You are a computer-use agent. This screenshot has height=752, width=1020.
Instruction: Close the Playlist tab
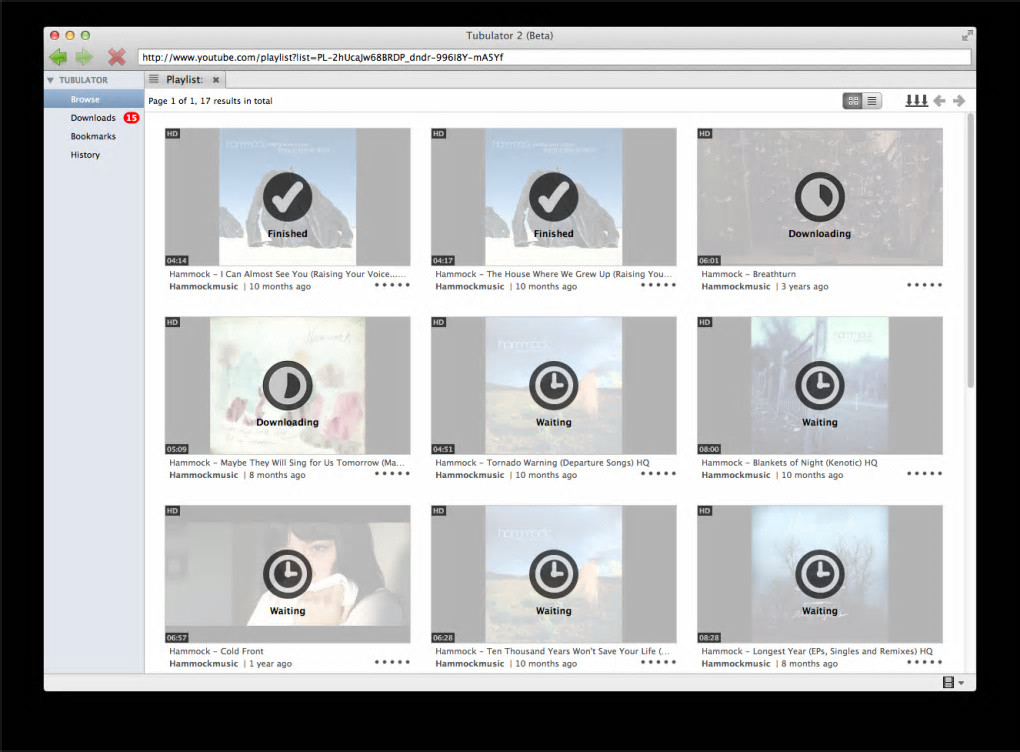pyautogui.click(x=216, y=80)
